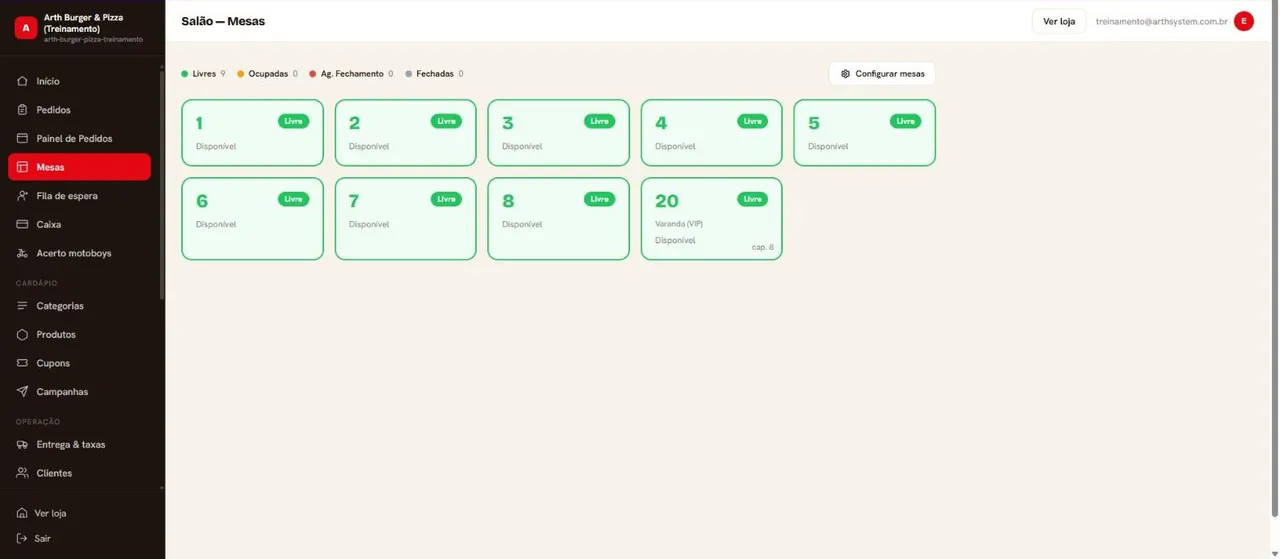Image resolution: width=1280 pixels, height=559 pixels.
Task: Open table 3 card
Action: (558, 132)
